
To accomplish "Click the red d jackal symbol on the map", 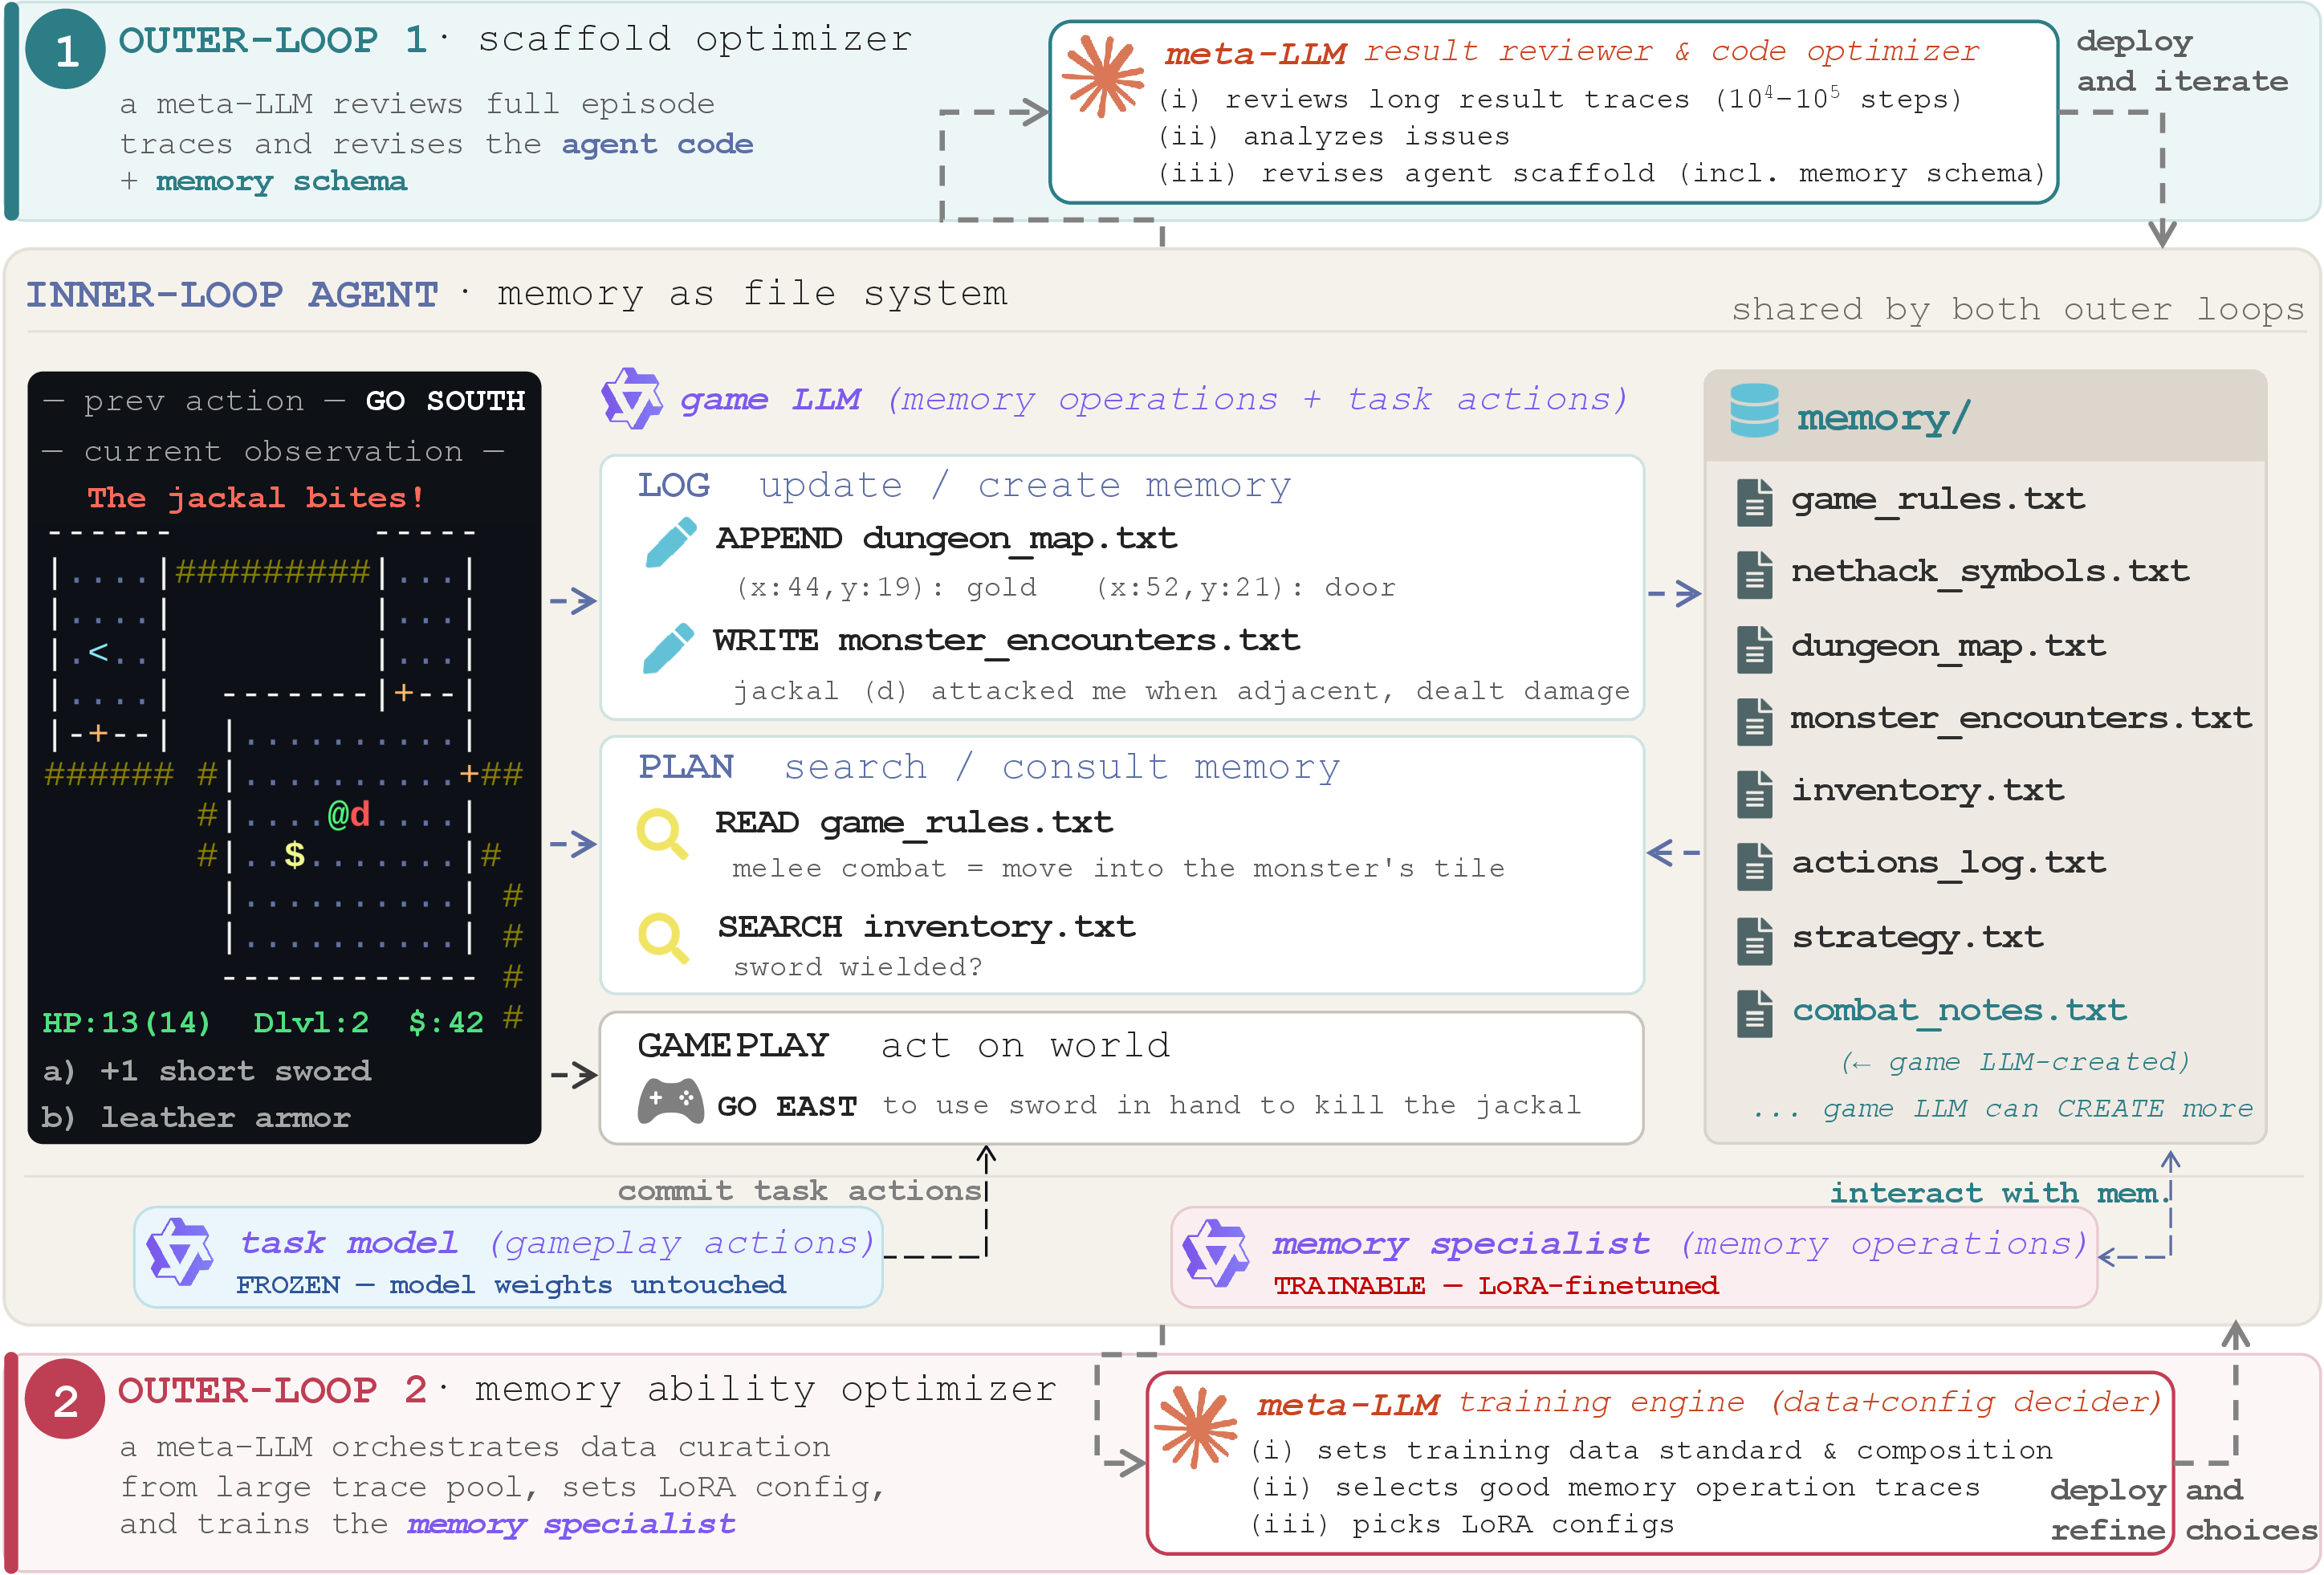I will (360, 814).
